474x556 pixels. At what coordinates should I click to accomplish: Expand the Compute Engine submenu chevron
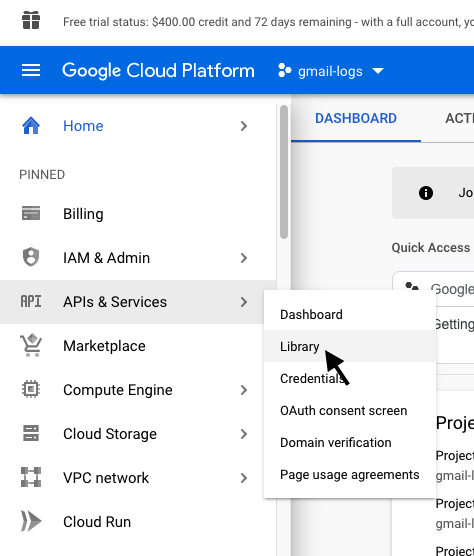click(x=244, y=390)
